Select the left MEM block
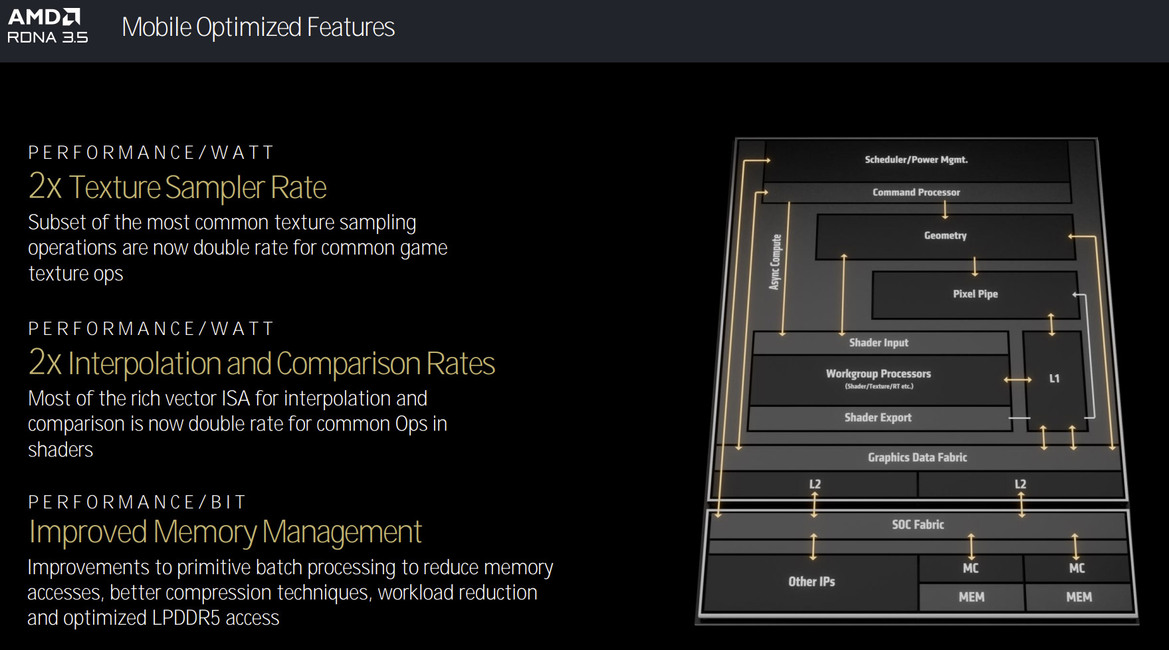Screen dimensions: 1169x650 (971, 597)
